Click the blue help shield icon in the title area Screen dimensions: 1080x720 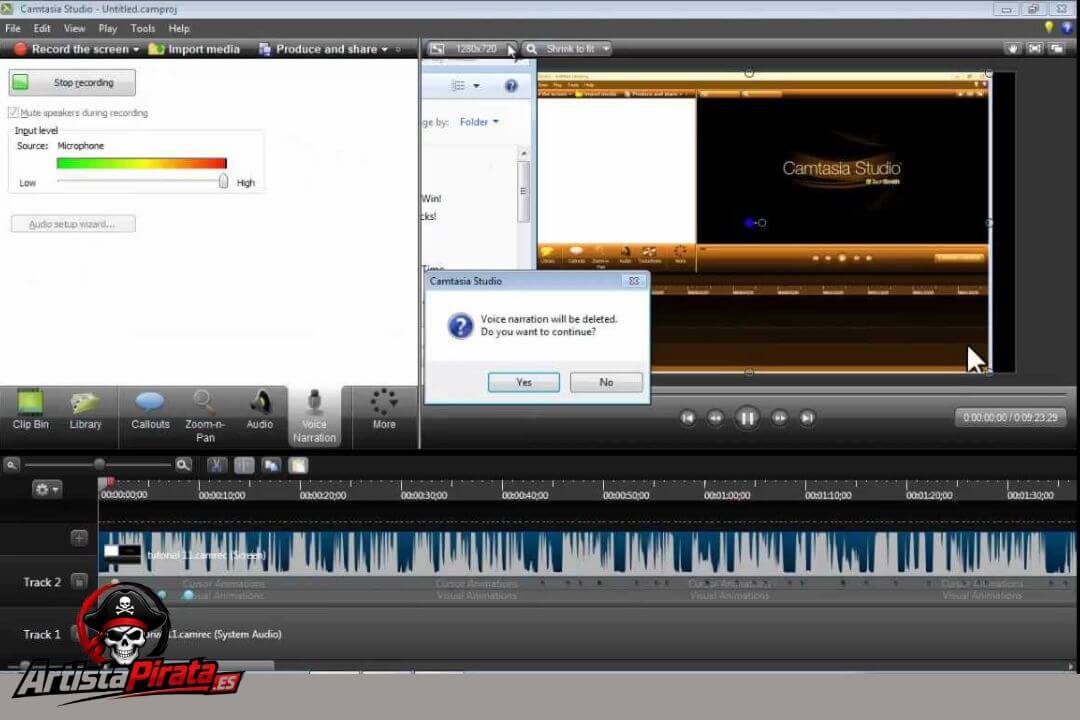point(1067,28)
